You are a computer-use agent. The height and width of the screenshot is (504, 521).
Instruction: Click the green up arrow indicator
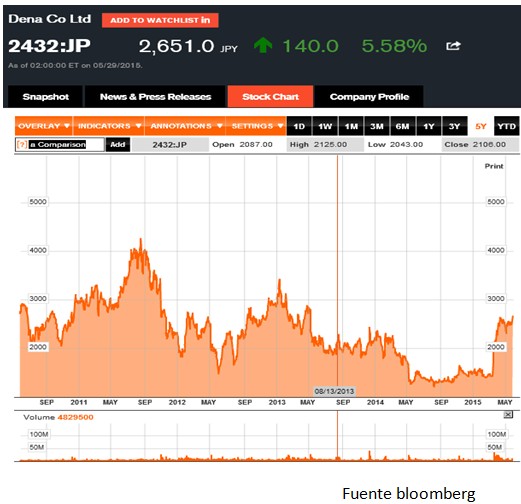pyautogui.click(x=263, y=45)
